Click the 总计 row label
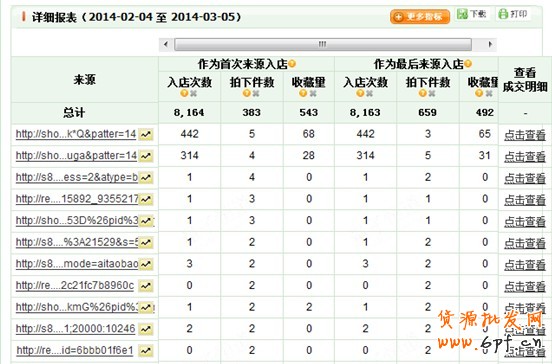This screenshot has width=552, height=364. tap(74, 113)
